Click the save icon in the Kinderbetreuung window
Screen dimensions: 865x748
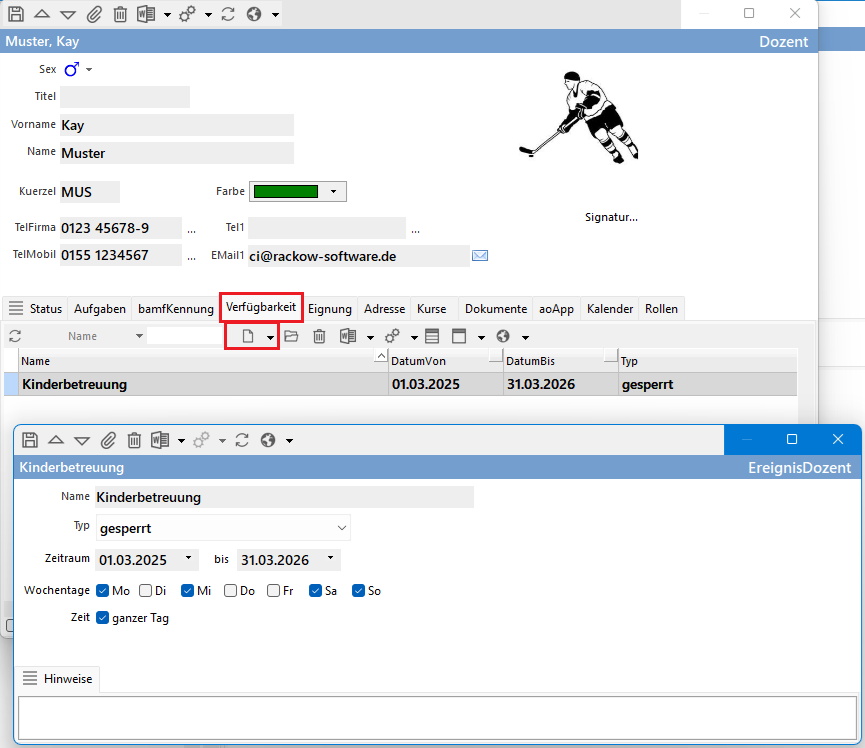[x=29, y=440]
